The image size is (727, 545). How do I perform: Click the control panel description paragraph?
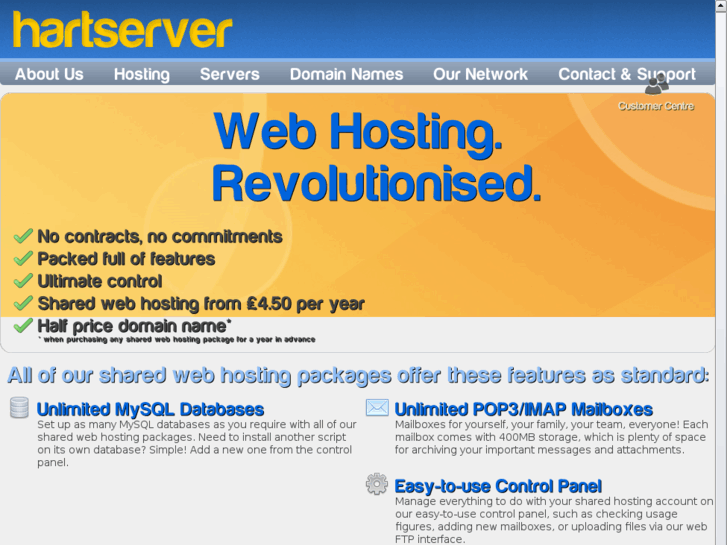(x=554, y=520)
